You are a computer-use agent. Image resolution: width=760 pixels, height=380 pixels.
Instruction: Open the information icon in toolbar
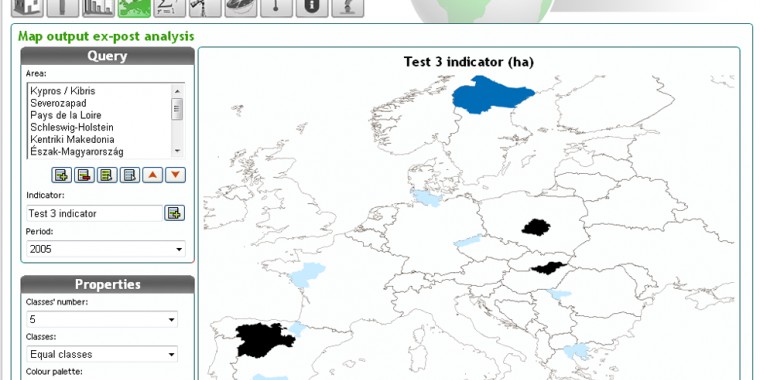coord(312,8)
